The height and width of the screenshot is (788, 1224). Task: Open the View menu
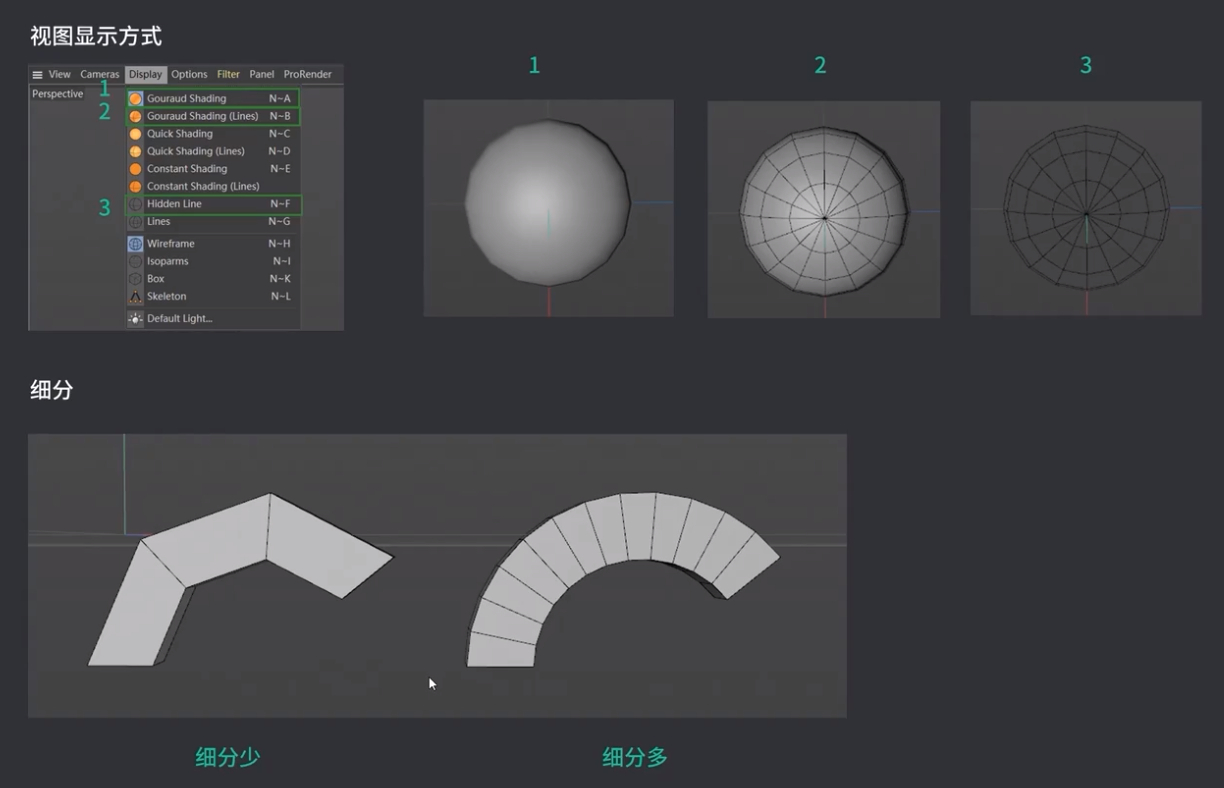coord(60,75)
